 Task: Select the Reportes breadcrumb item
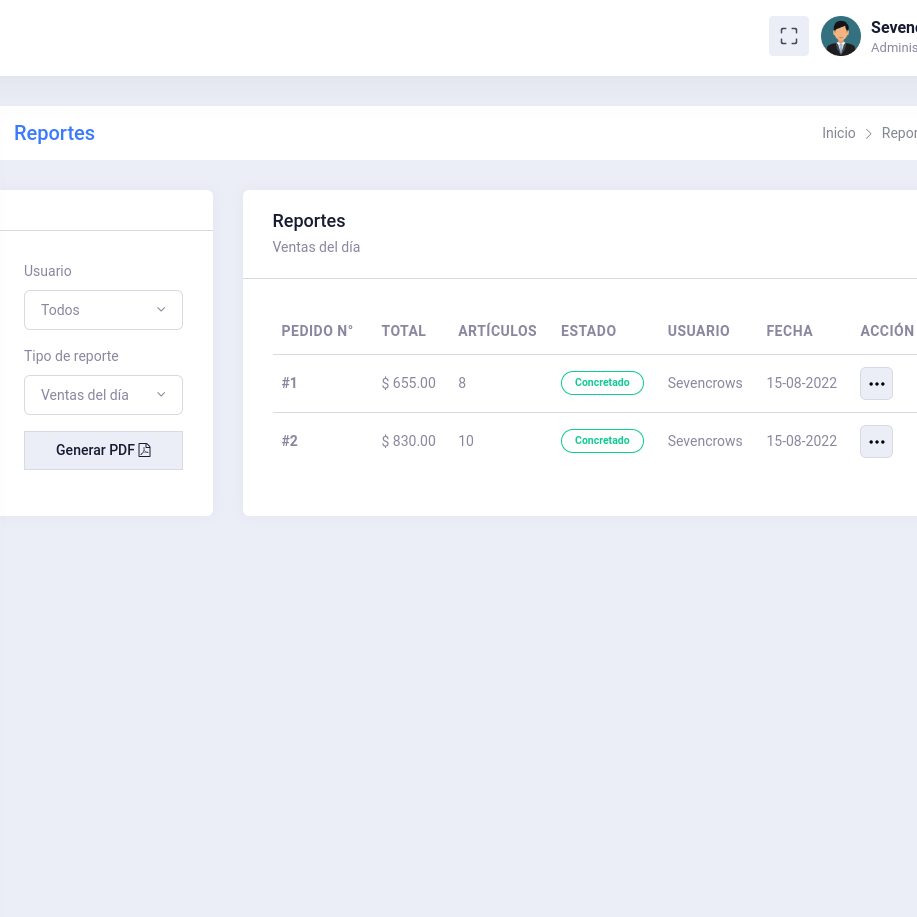click(x=899, y=133)
